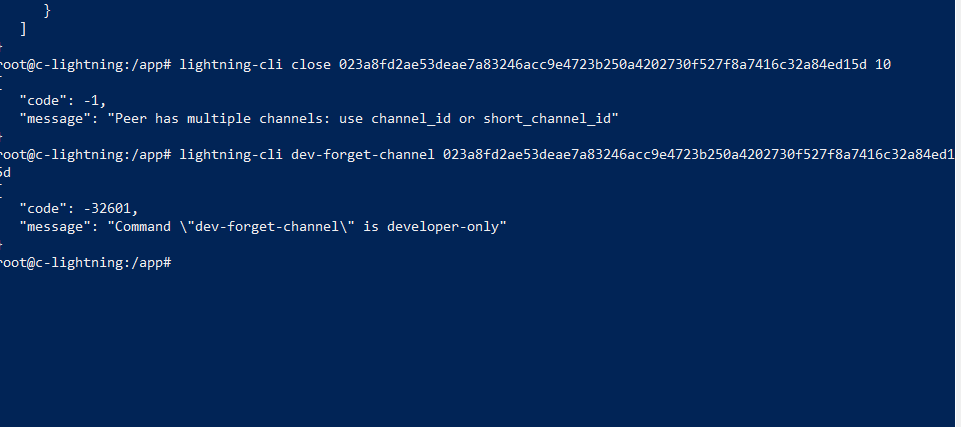Click the error code value -1
This screenshot has height=427, width=961.
(x=92, y=101)
